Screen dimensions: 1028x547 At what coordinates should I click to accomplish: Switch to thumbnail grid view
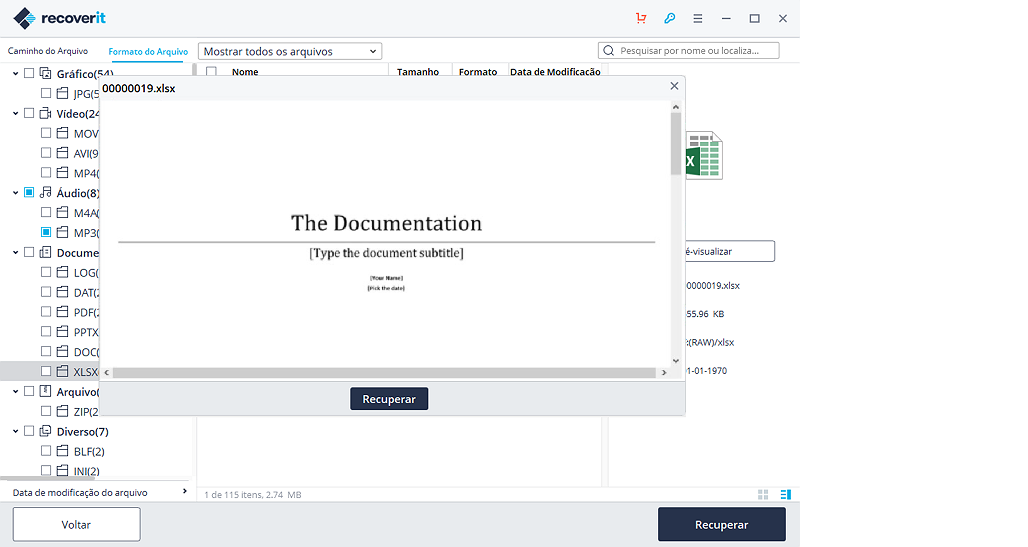(763, 495)
